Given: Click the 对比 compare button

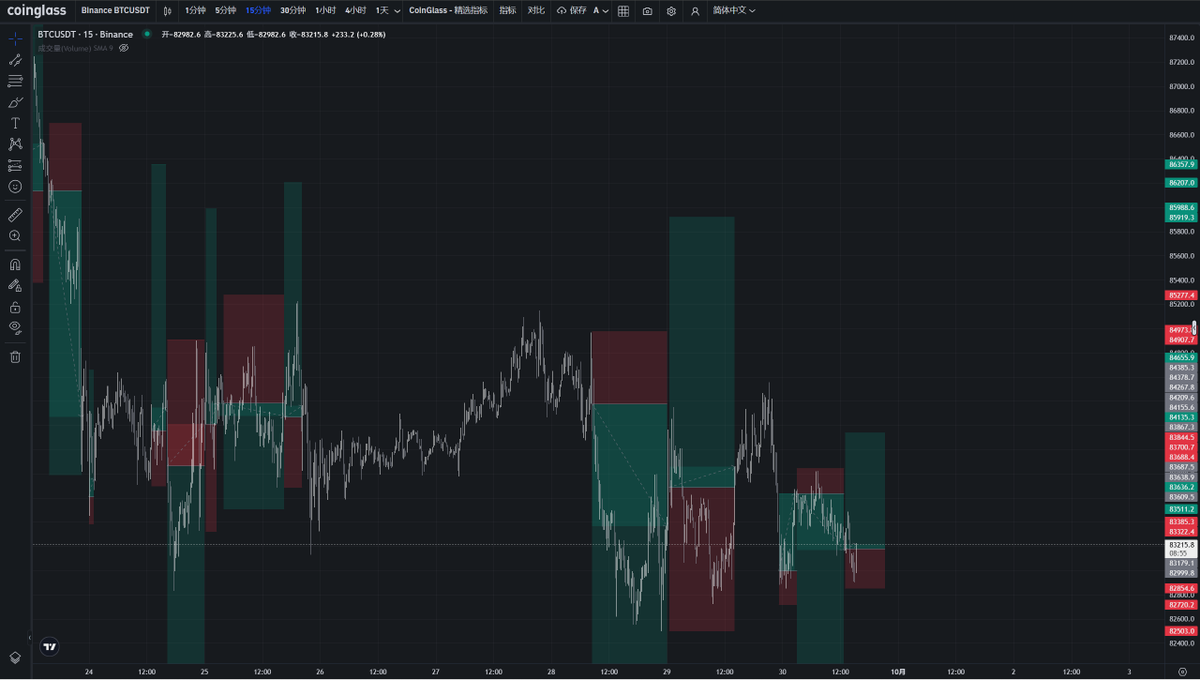Looking at the screenshot, I should tap(536, 11).
